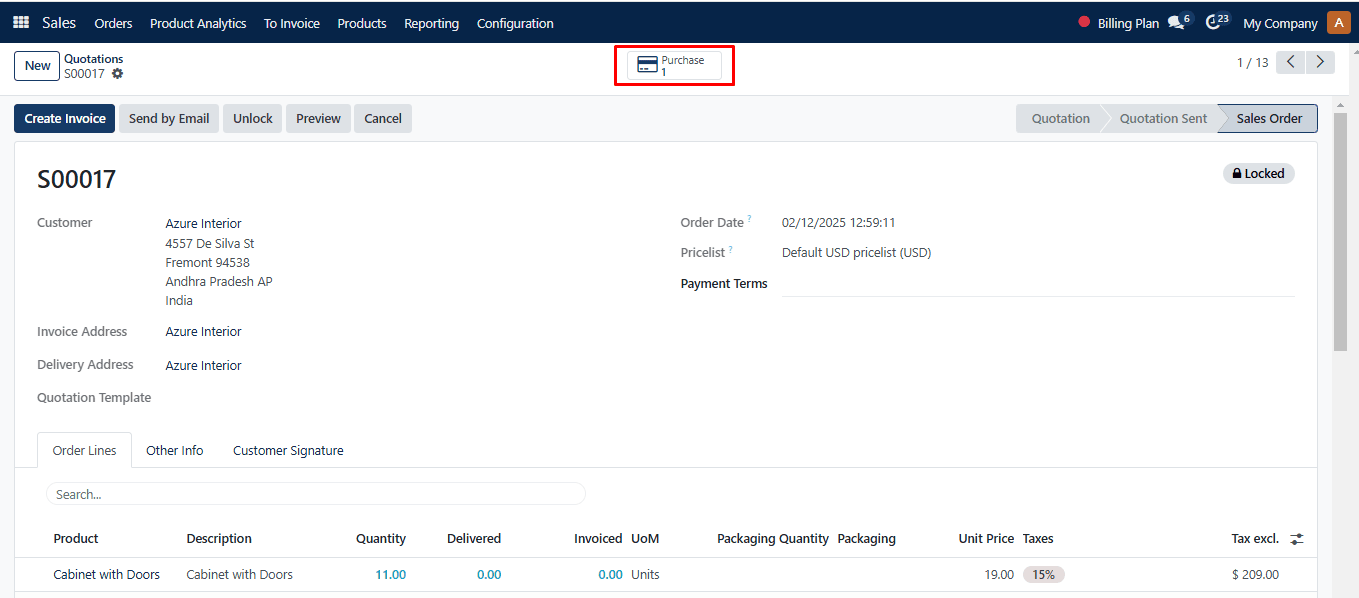Image resolution: width=1359 pixels, height=598 pixels.
Task: Click the user avatar letter A
Action: [x=1339, y=22]
